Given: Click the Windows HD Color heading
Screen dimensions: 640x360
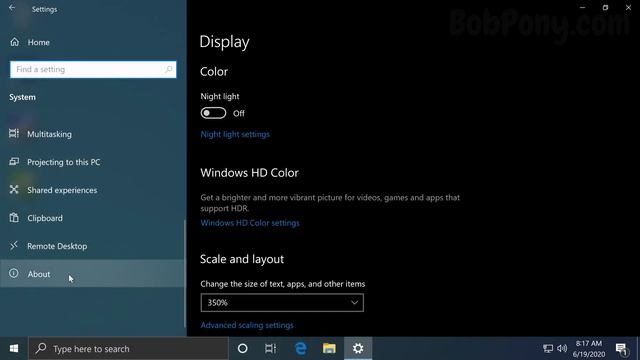Looking at the screenshot, I should click(249, 173).
